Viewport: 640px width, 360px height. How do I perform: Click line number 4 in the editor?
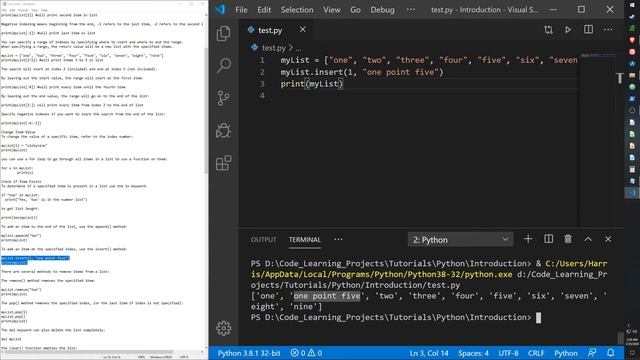coord(262,96)
